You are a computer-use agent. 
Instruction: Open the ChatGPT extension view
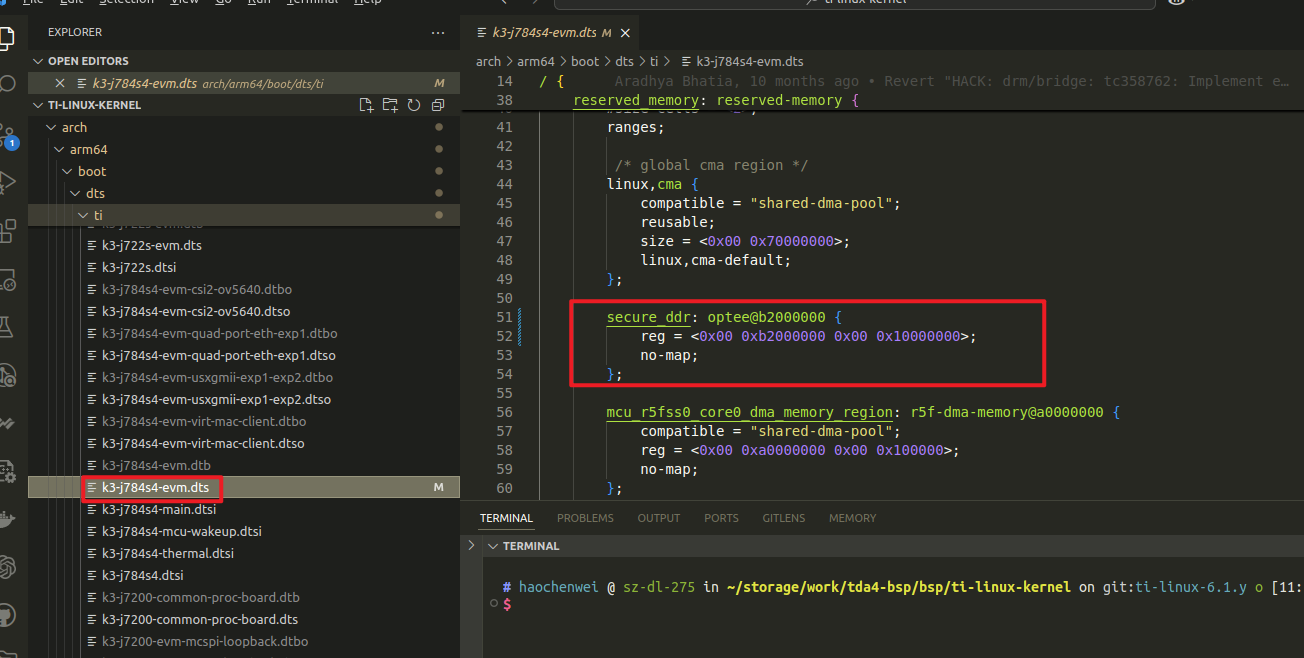[8, 566]
